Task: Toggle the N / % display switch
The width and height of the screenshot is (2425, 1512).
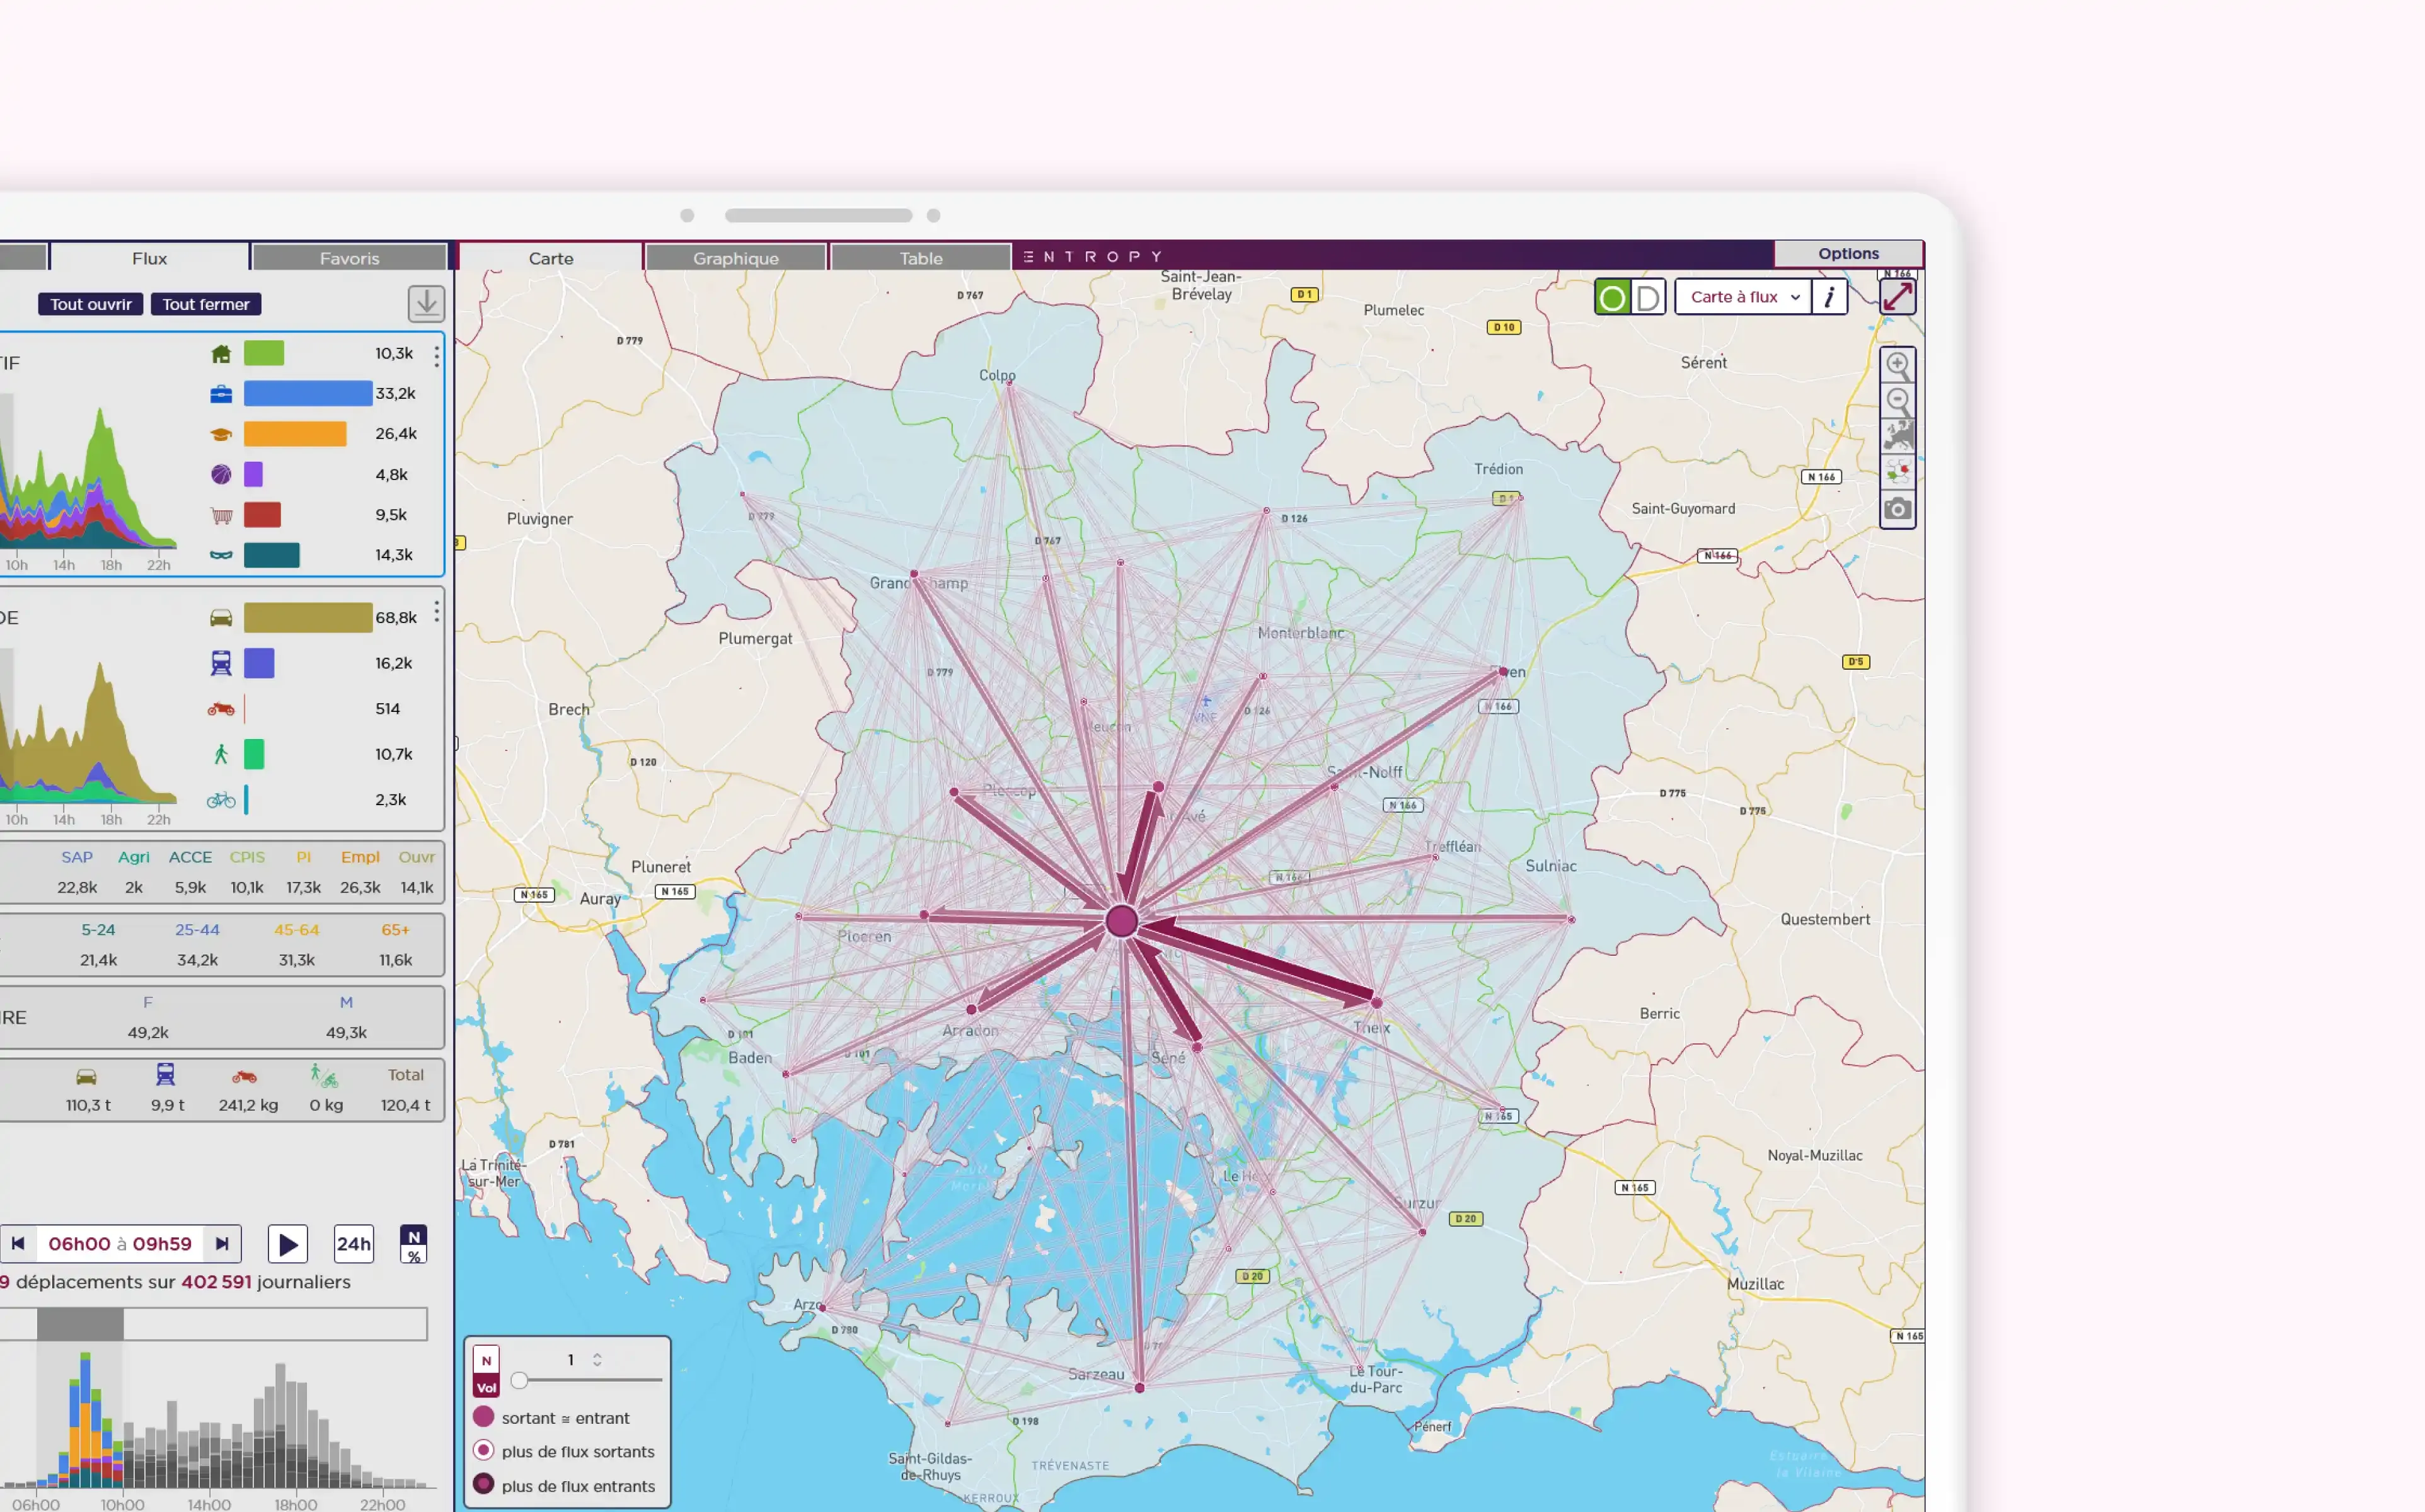Action: (x=413, y=1244)
